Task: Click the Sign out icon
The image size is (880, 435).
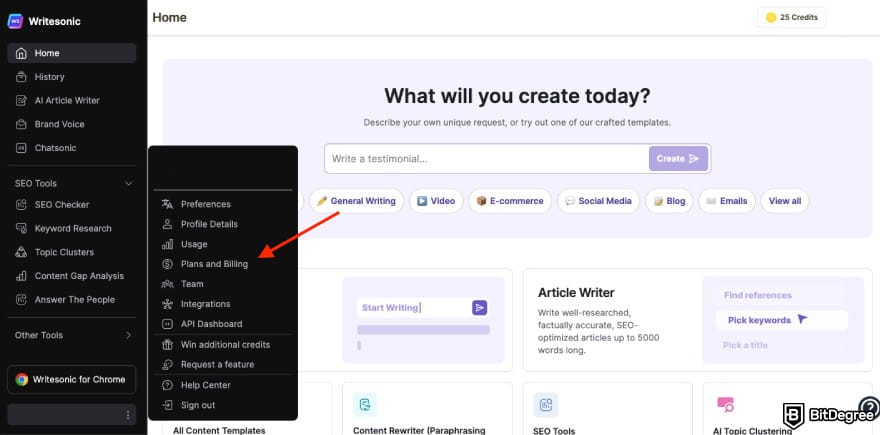Action: tap(167, 405)
